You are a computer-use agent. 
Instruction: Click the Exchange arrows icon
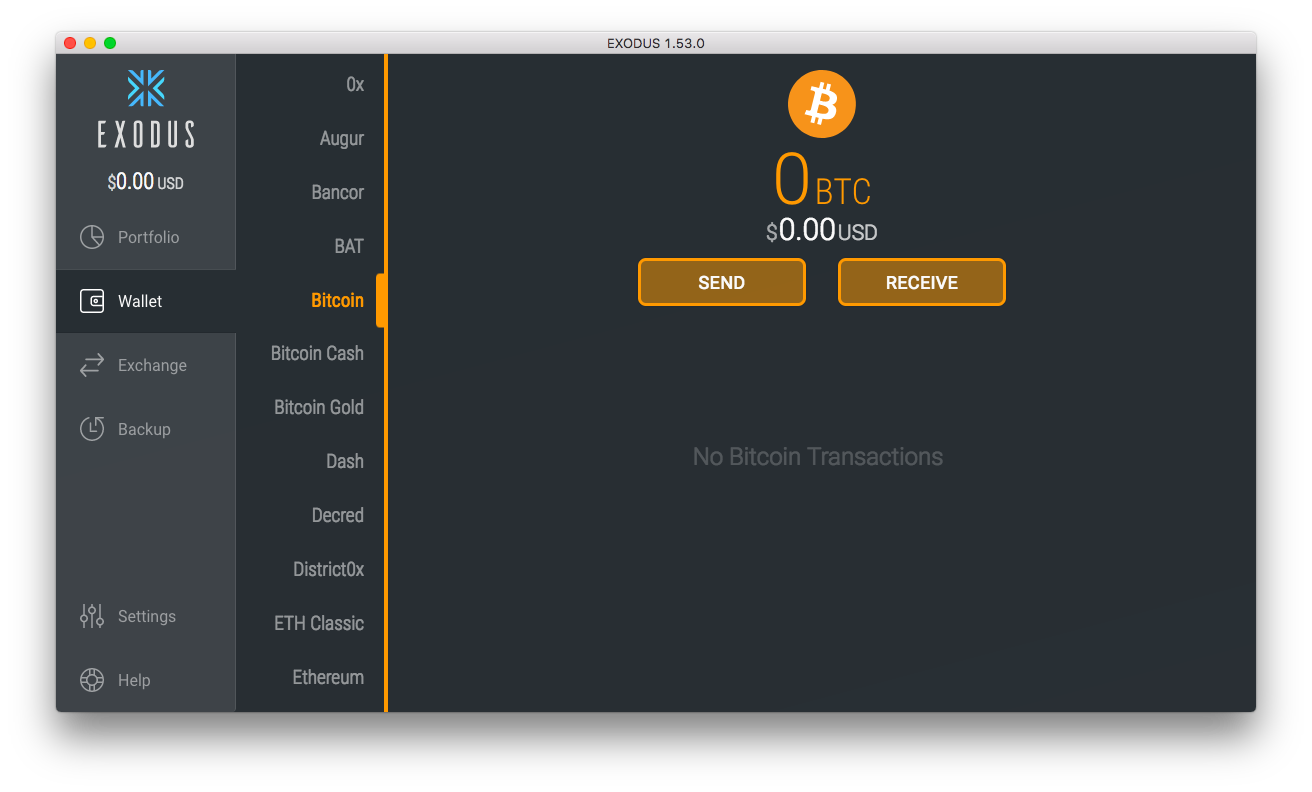92,365
